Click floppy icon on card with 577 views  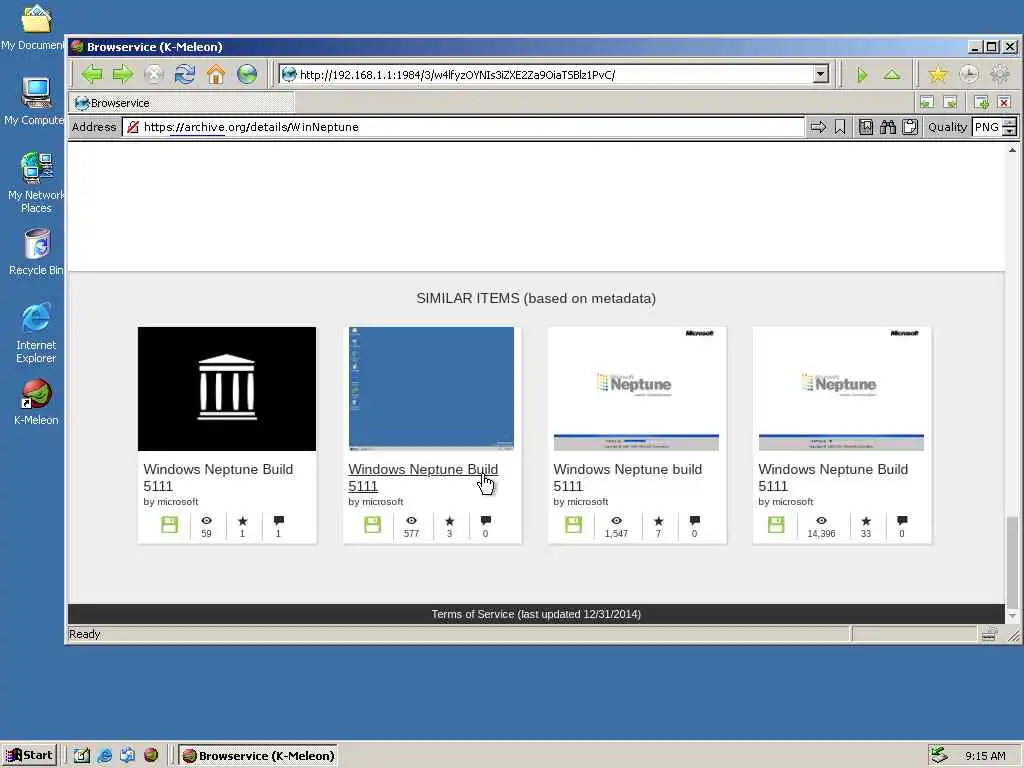pos(372,525)
